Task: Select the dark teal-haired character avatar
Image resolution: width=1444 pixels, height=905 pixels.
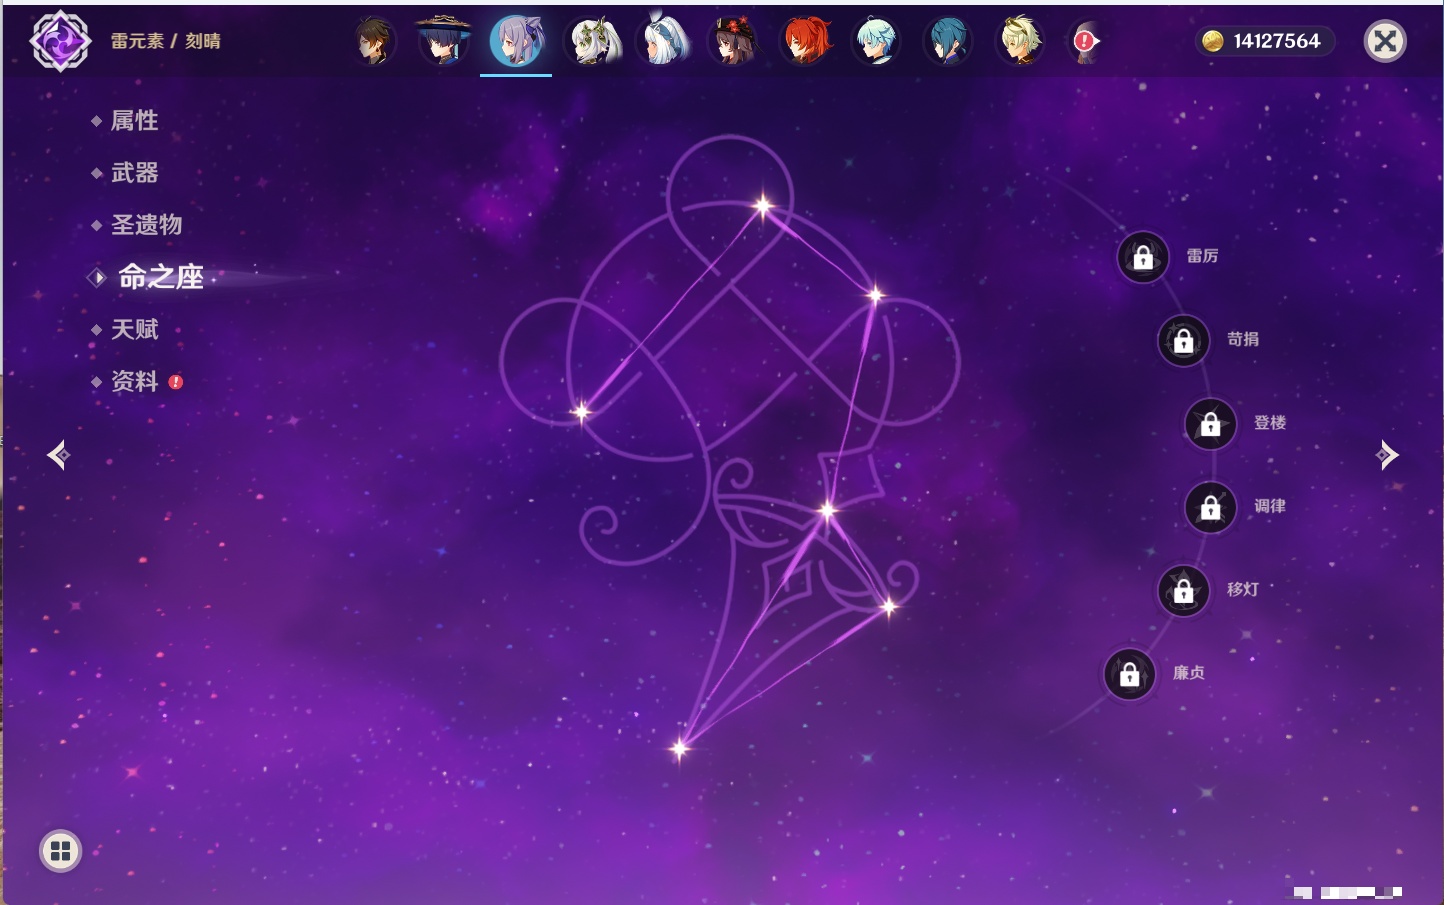Action: click(x=947, y=41)
